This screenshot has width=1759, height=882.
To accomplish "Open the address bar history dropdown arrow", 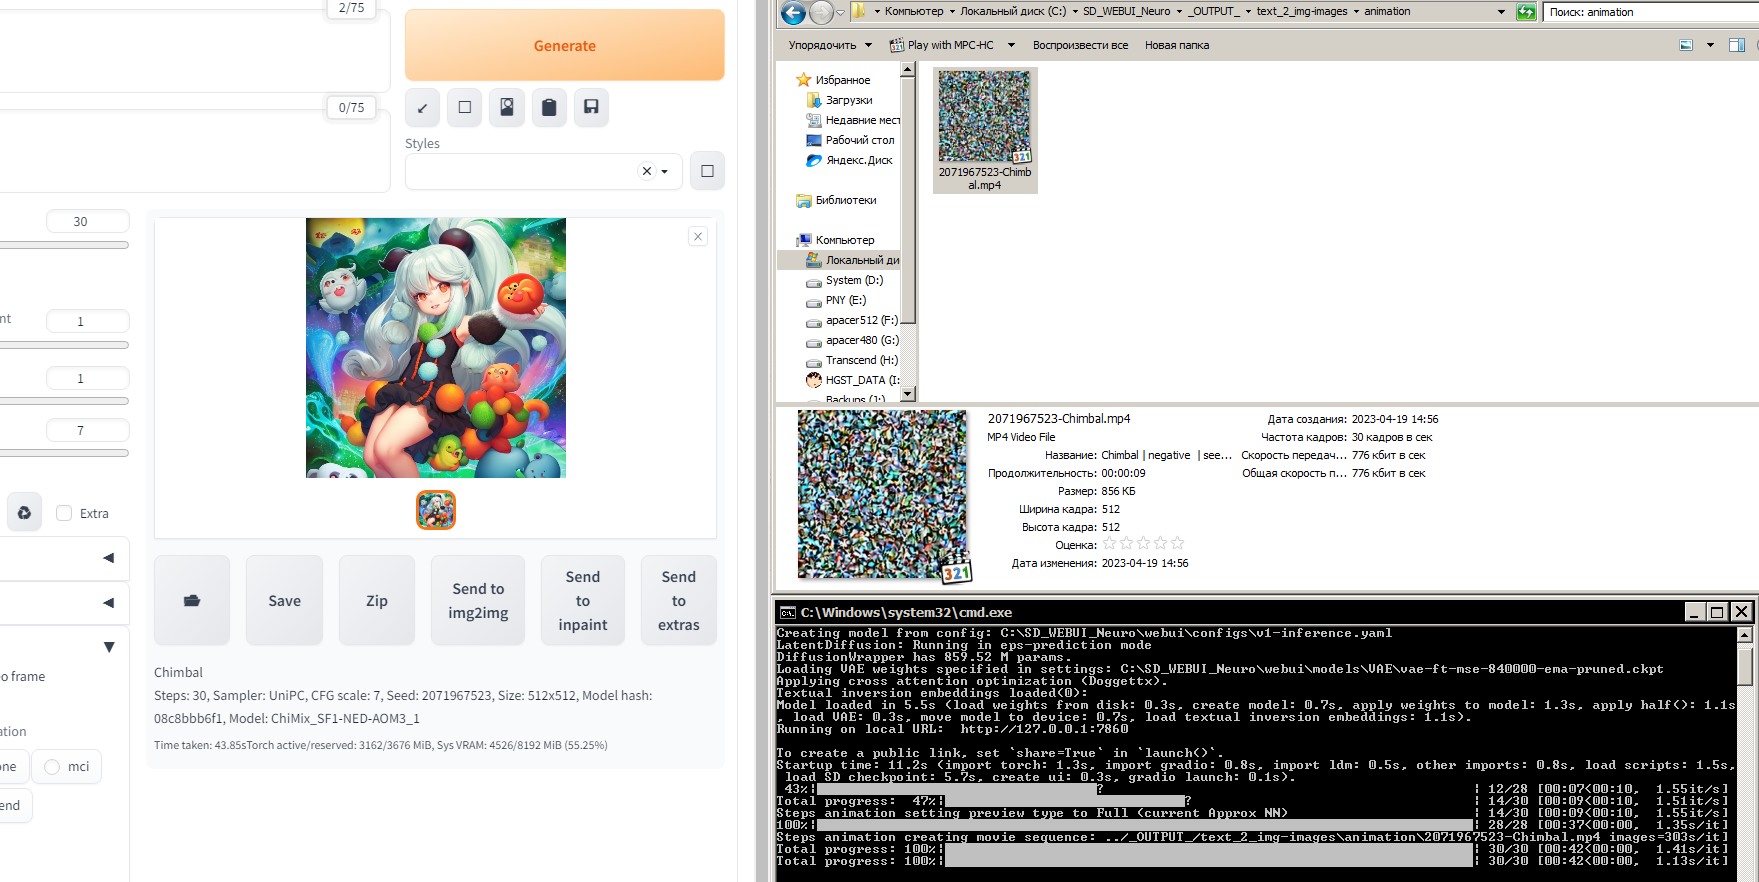I will (1501, 12).
